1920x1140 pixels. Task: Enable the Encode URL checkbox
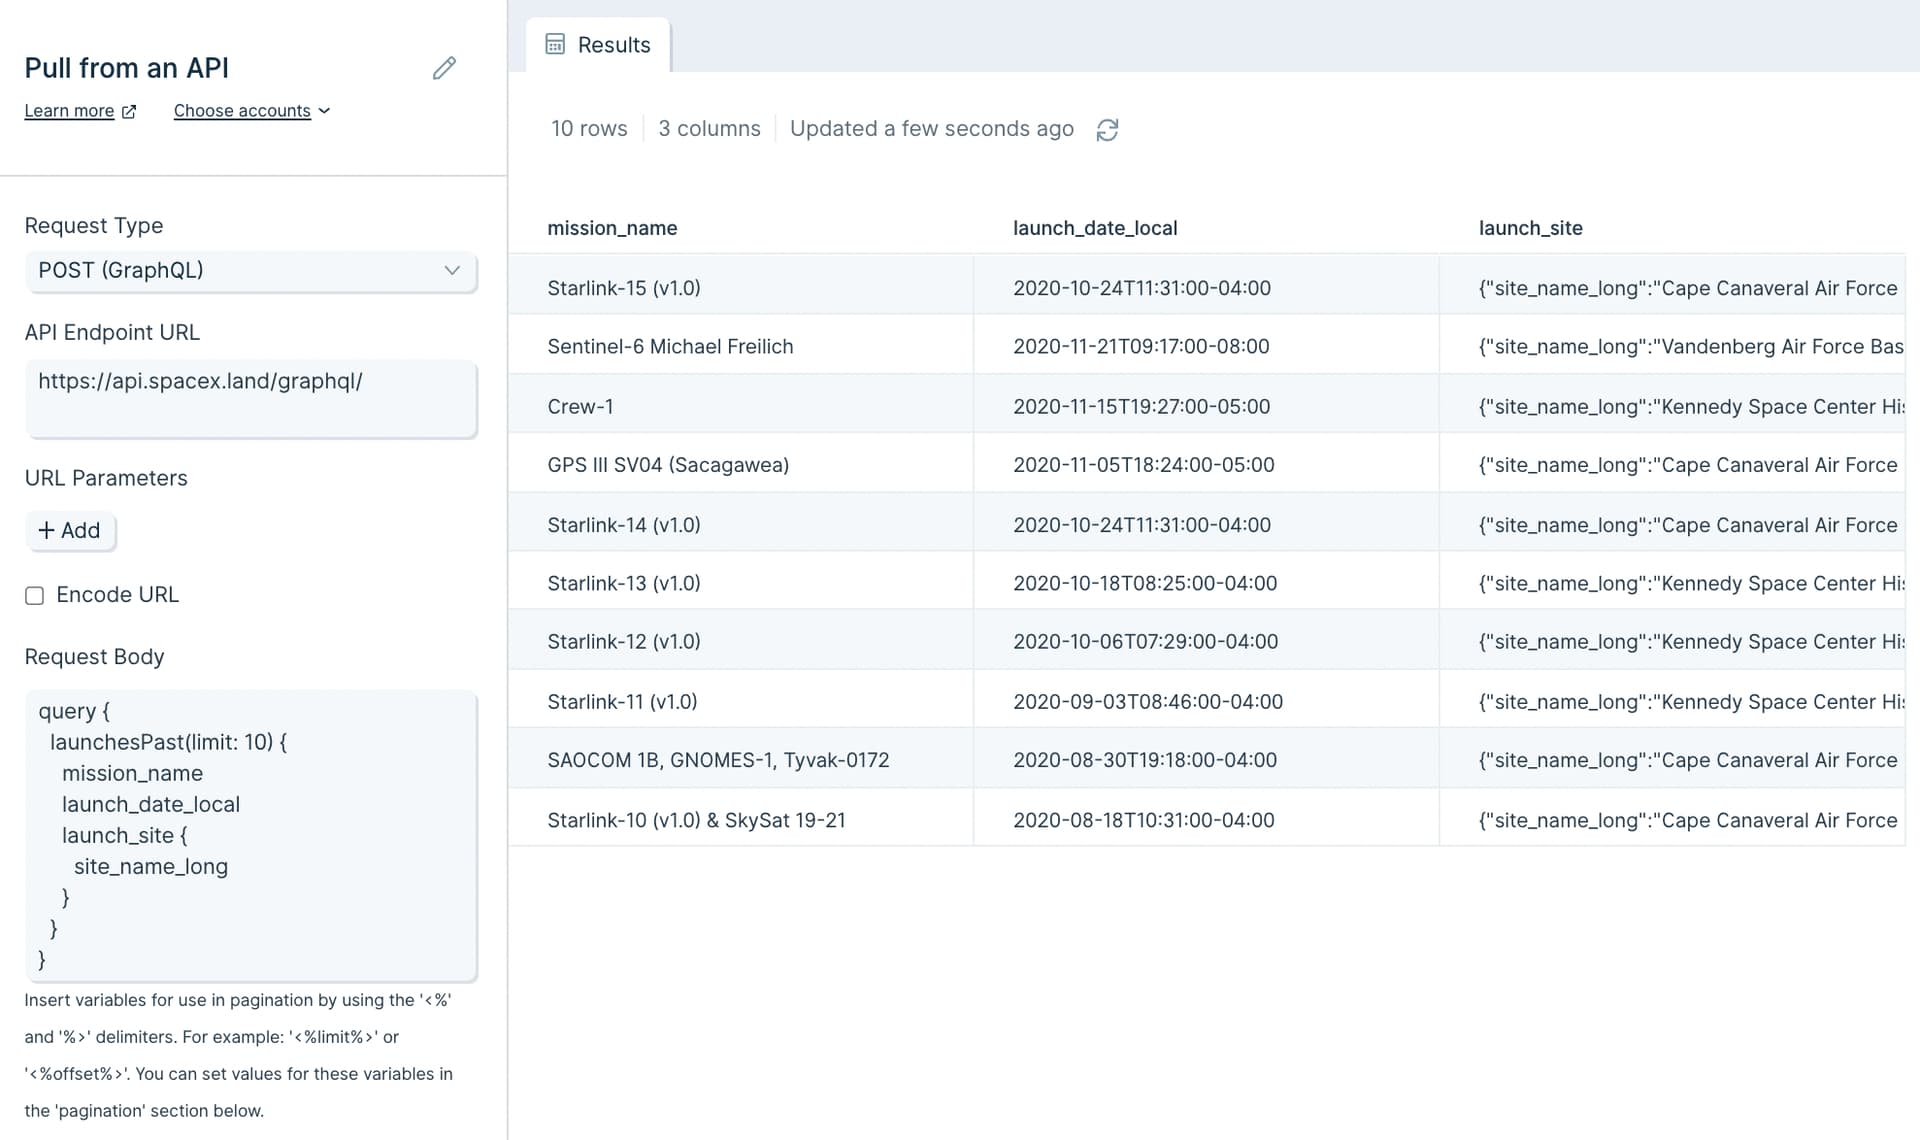pos(35,595)
